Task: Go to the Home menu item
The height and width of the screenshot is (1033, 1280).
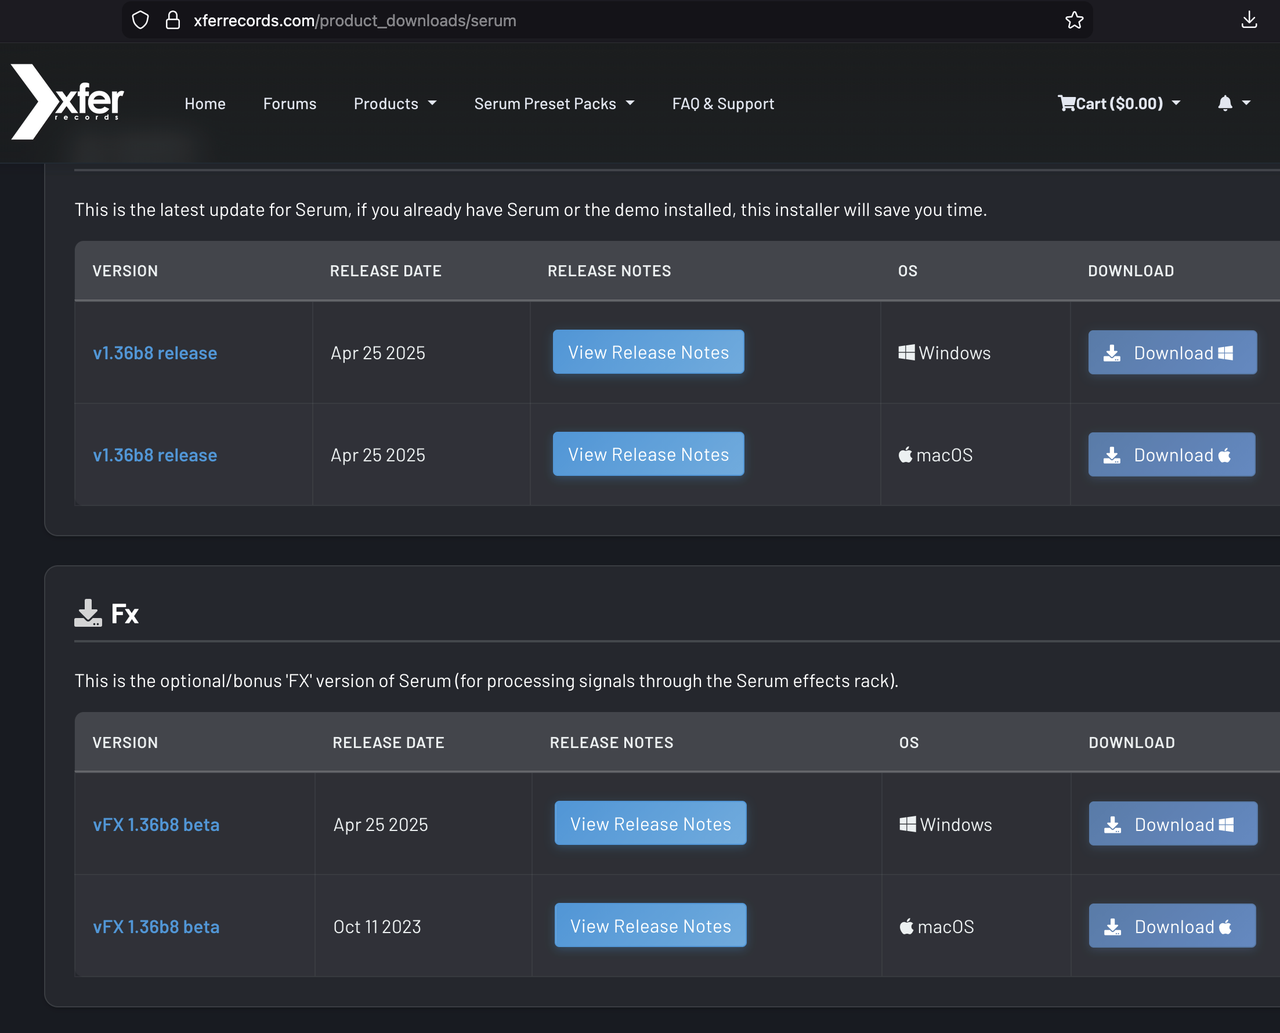Action: (x=205, y=104)
